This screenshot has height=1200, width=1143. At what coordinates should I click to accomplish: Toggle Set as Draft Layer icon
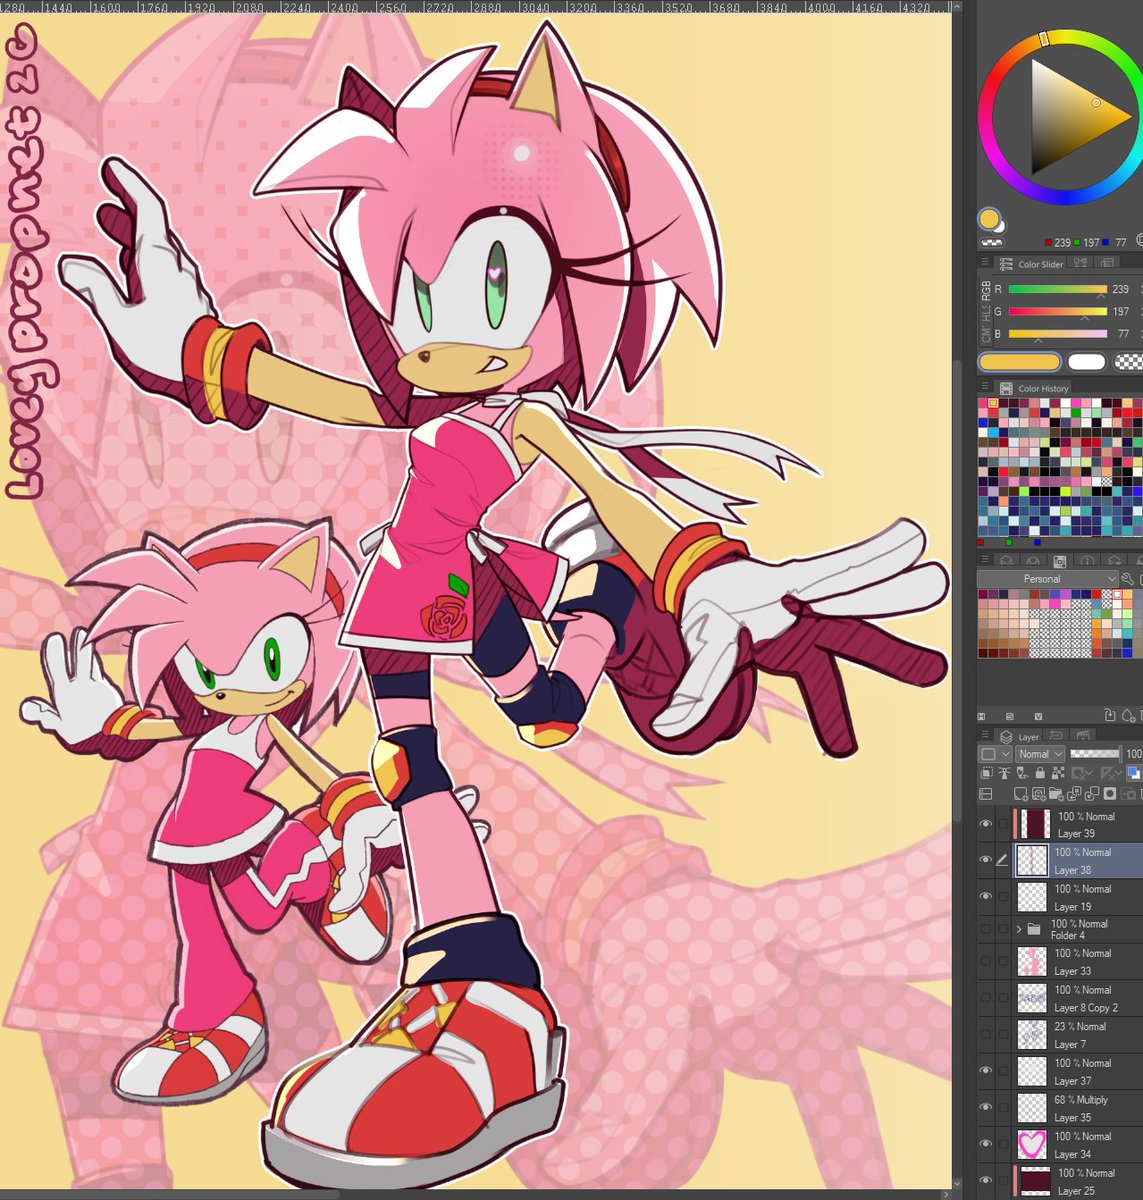[x=1022, y=773]
